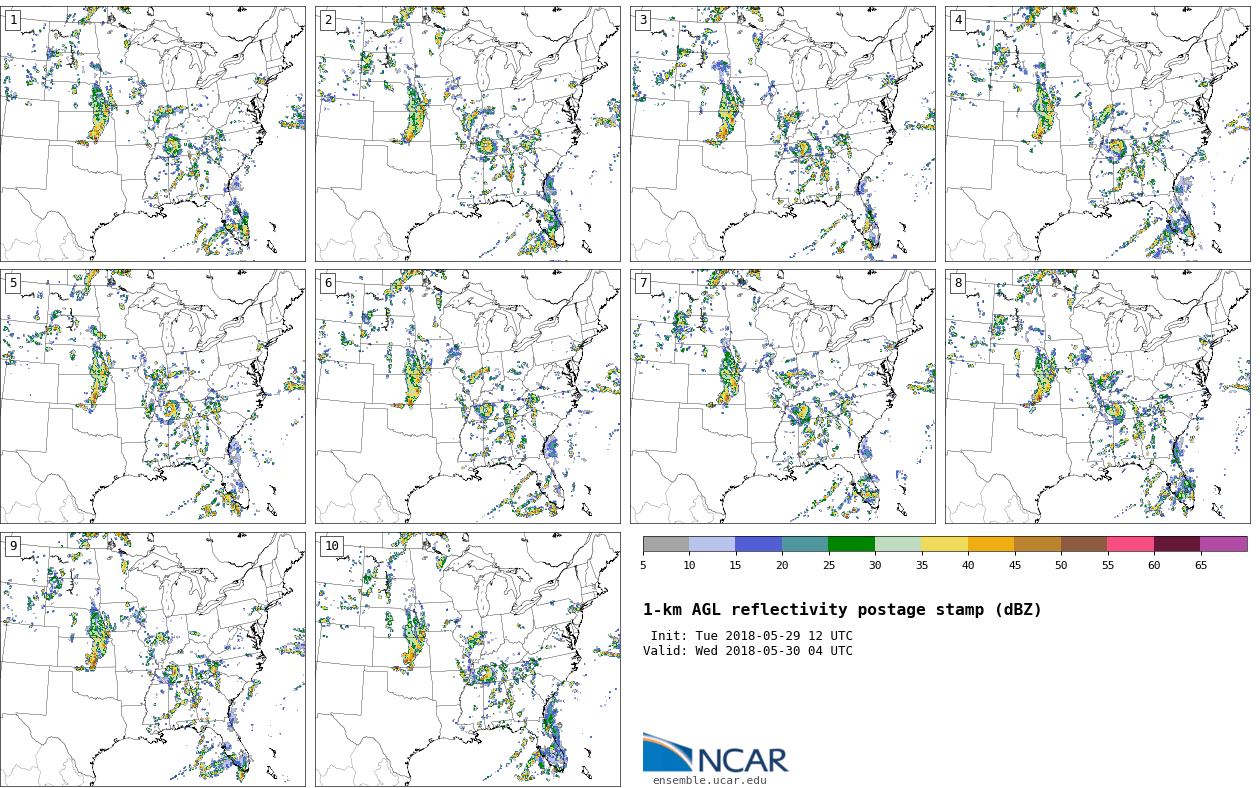Click the Valid time text line
The height and width of the screenshot is (788, 1260).
[747, 651]
